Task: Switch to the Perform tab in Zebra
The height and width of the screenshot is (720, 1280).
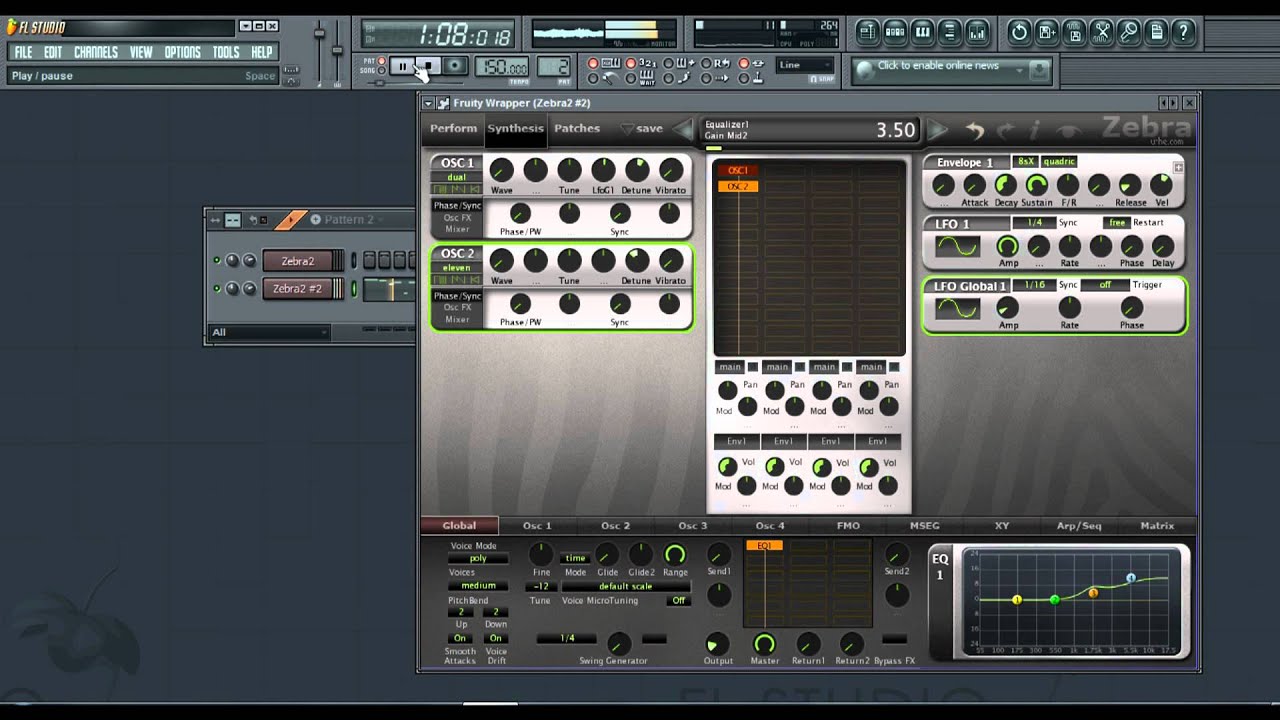Action: pyautogui.click(x=453, y=128)
